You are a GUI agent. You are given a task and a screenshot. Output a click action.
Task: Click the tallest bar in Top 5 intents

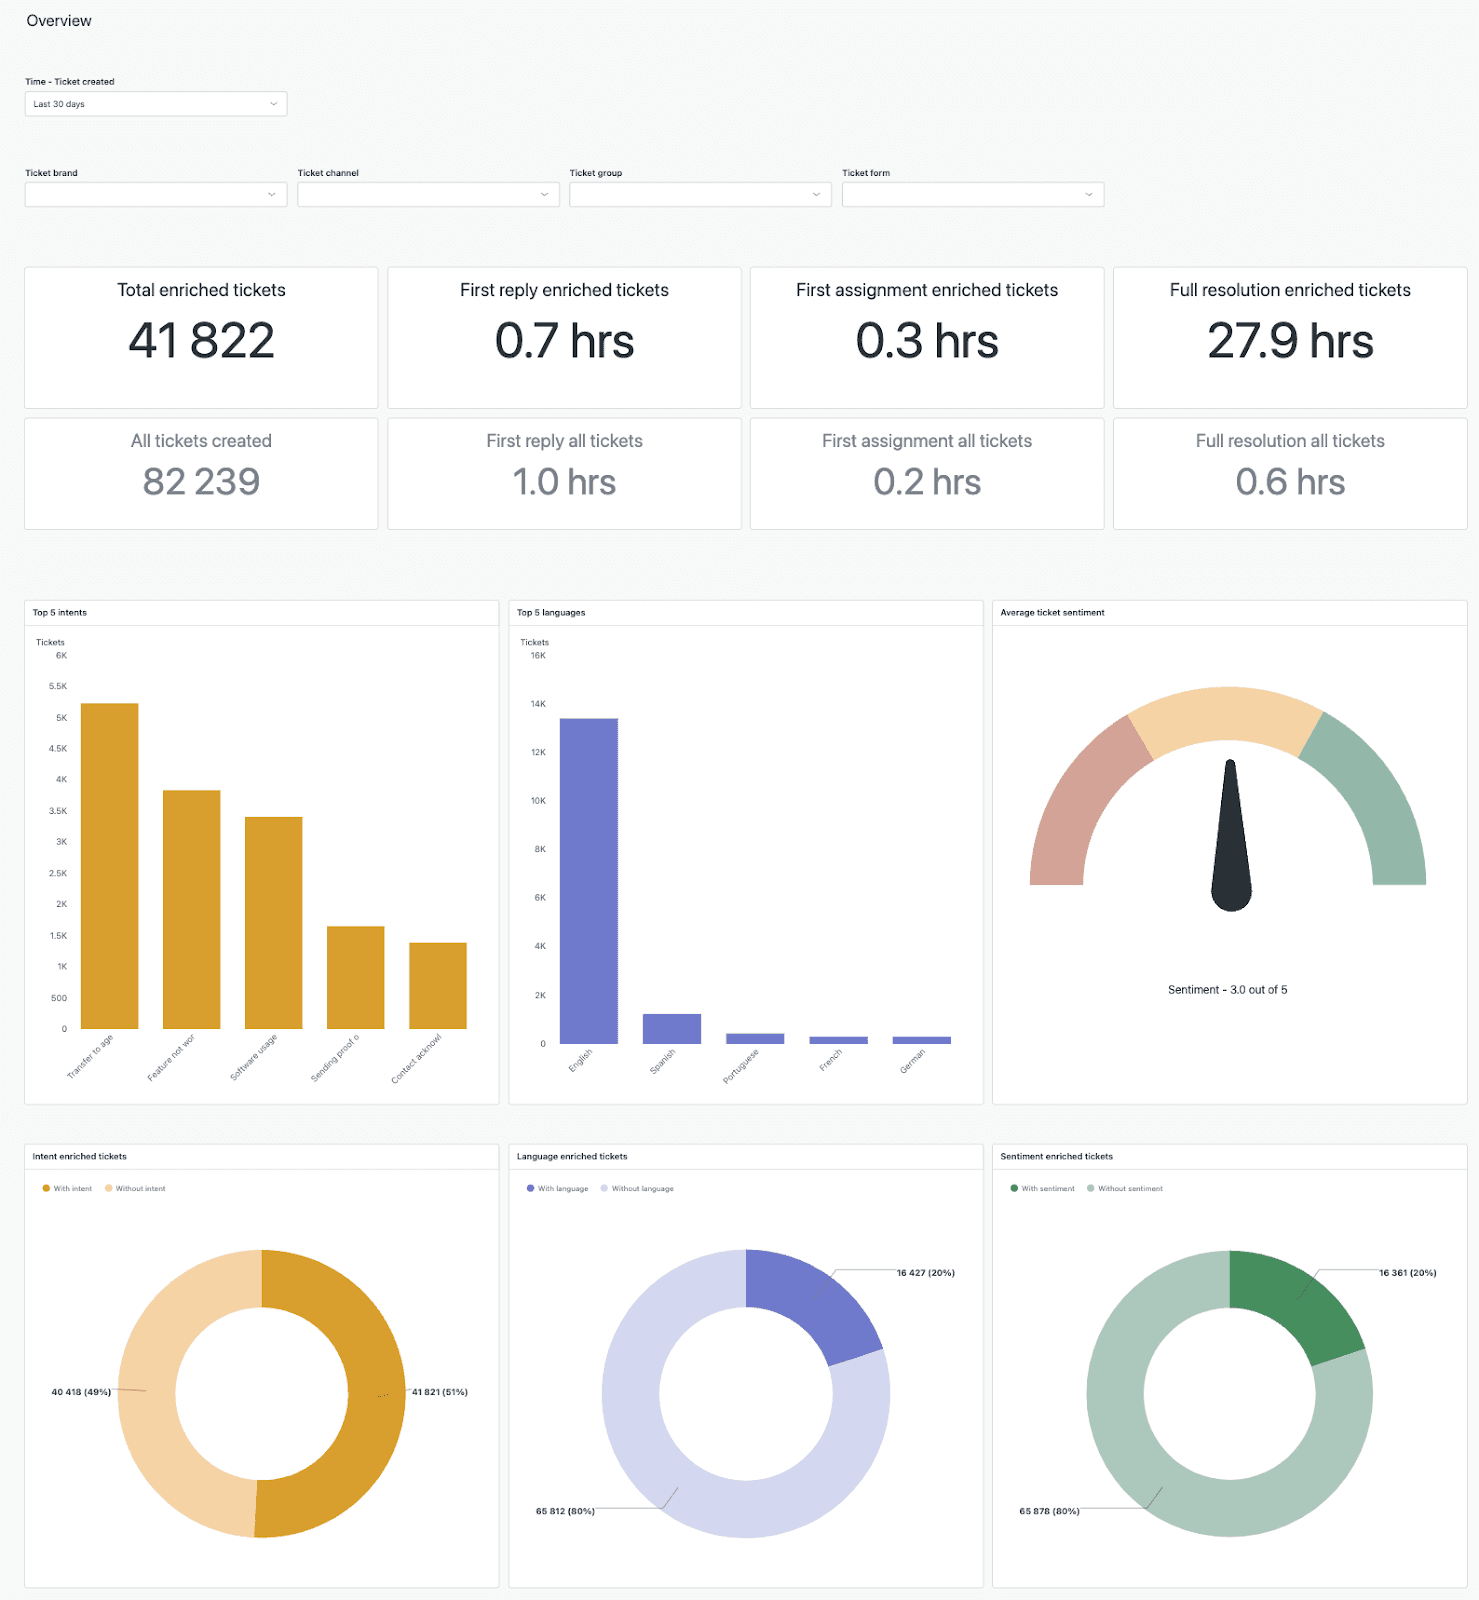[x=109, y=866]
